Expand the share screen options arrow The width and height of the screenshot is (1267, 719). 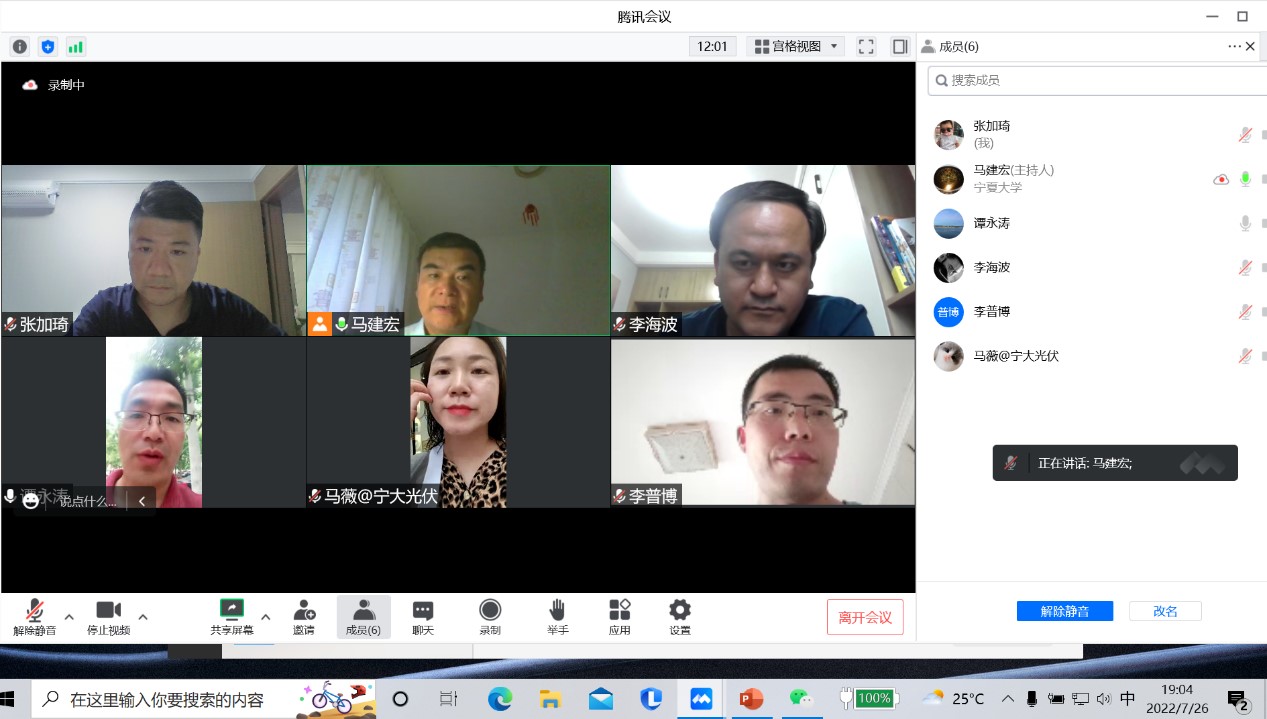tap(266, 616)
